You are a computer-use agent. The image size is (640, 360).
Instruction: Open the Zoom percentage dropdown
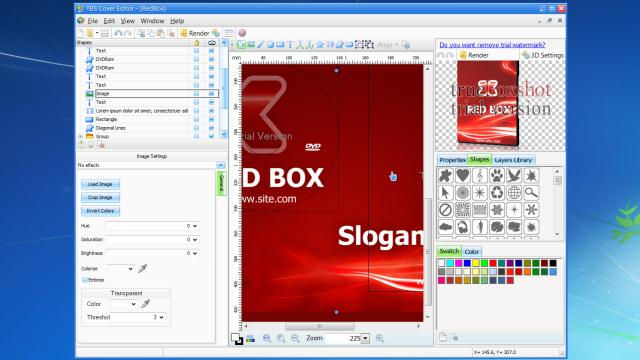coord(365,338)
